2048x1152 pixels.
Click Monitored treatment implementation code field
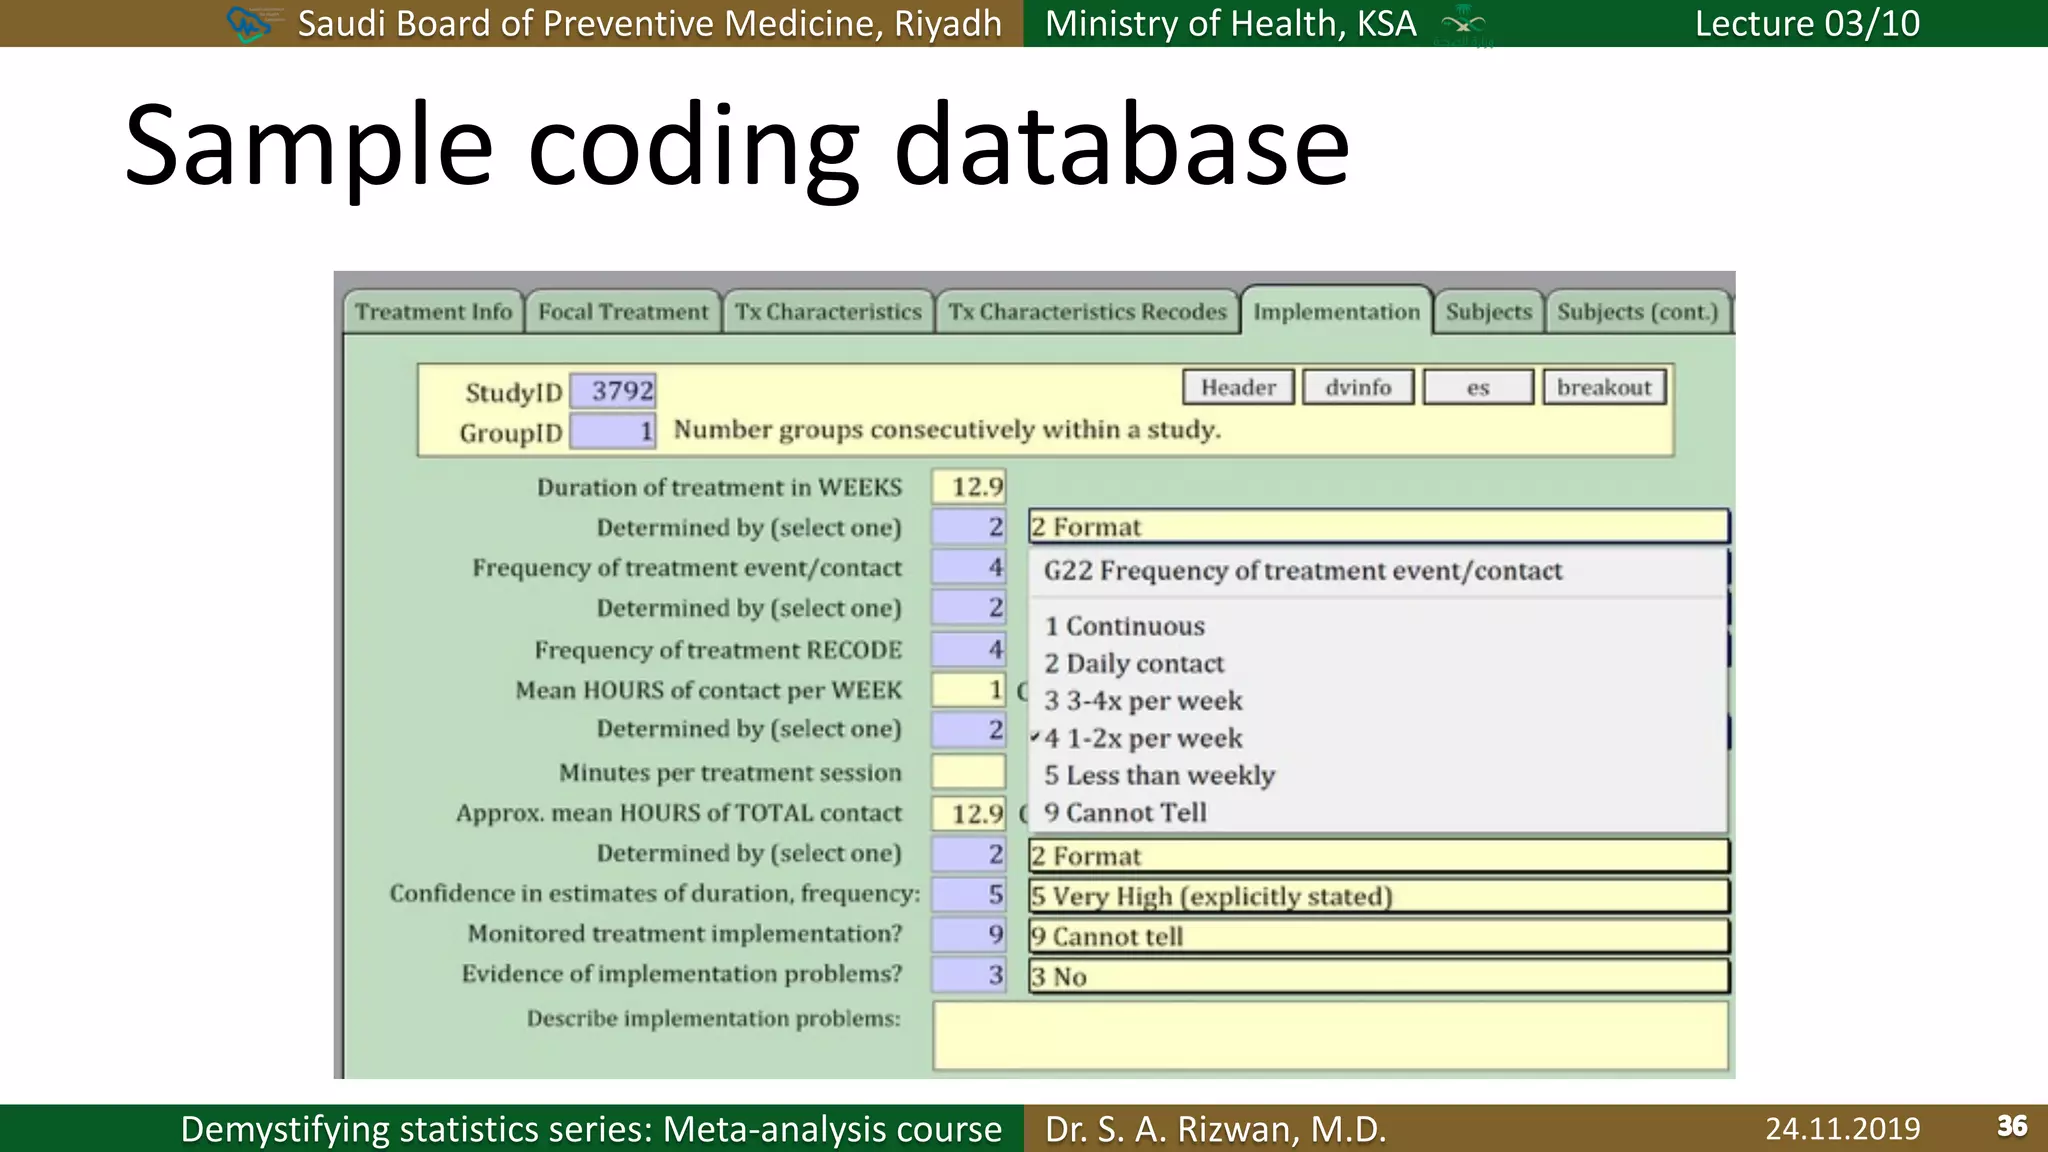[x=968, y=934]
